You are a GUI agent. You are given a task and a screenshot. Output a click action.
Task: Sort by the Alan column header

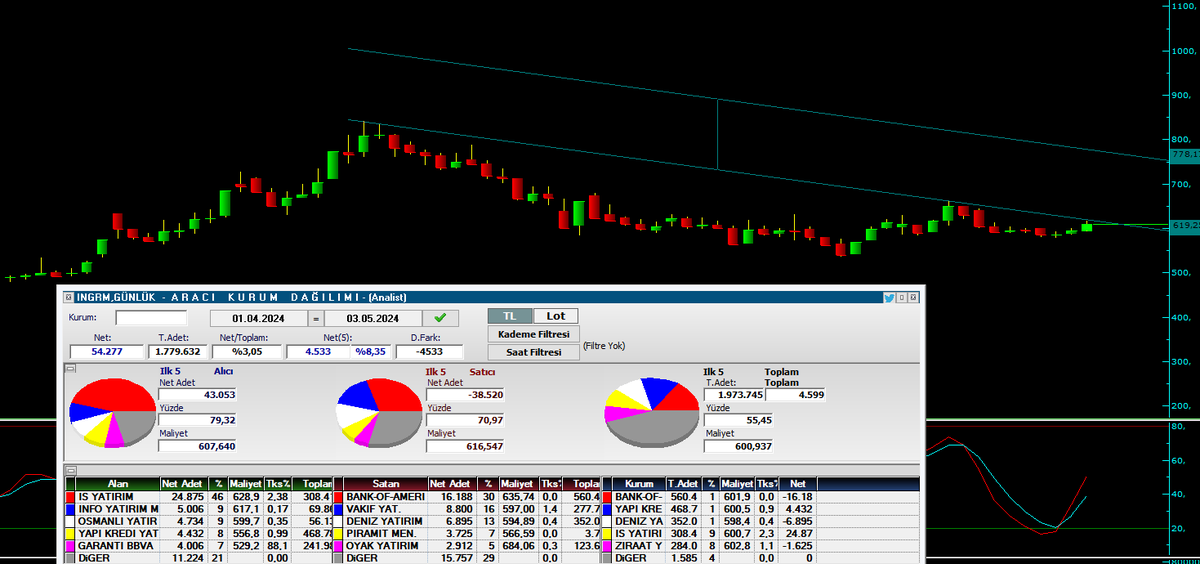pos(118,483)
